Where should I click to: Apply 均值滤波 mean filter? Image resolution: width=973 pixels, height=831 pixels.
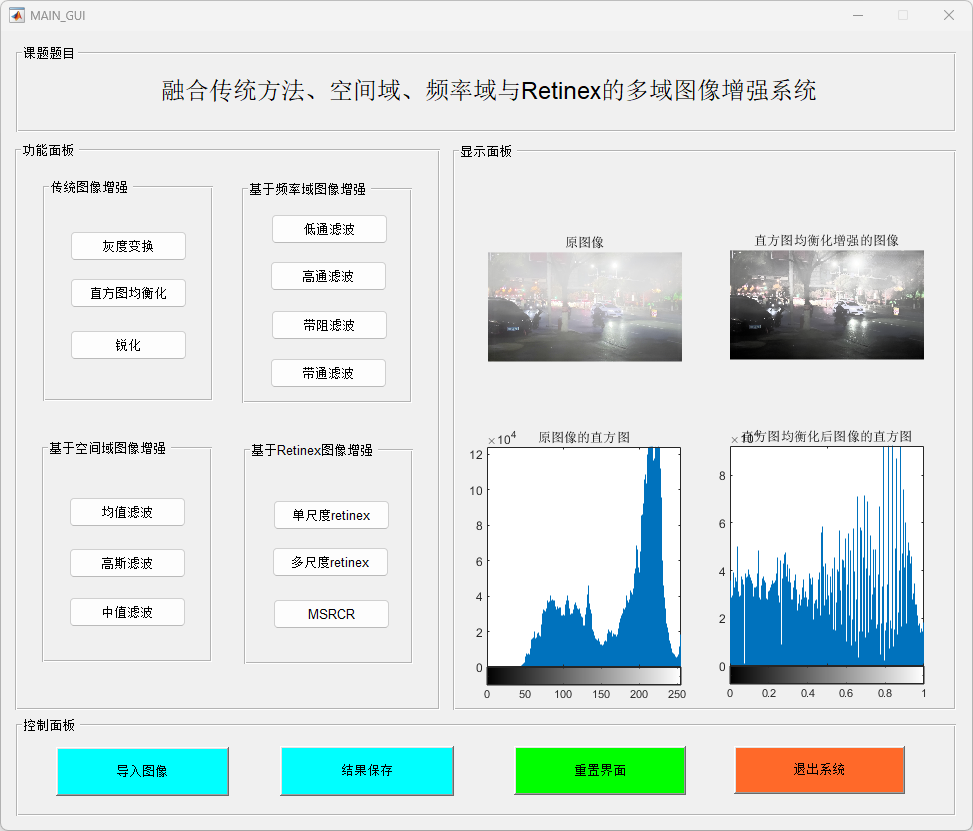pos(127,512)
